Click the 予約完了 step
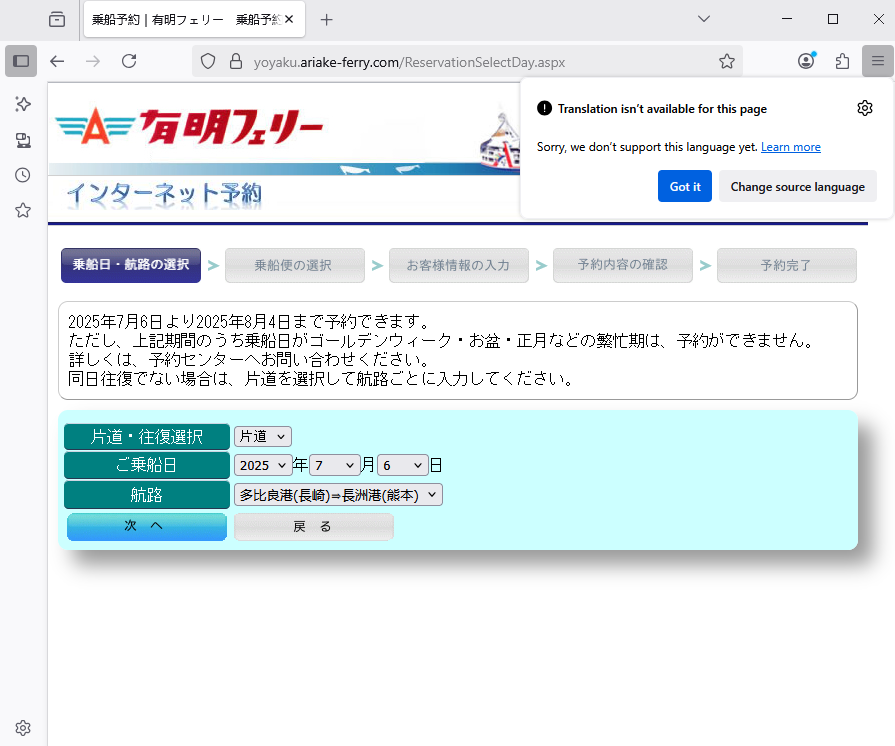The height and width of the screenshot is (746, 895). click(787, 265)
